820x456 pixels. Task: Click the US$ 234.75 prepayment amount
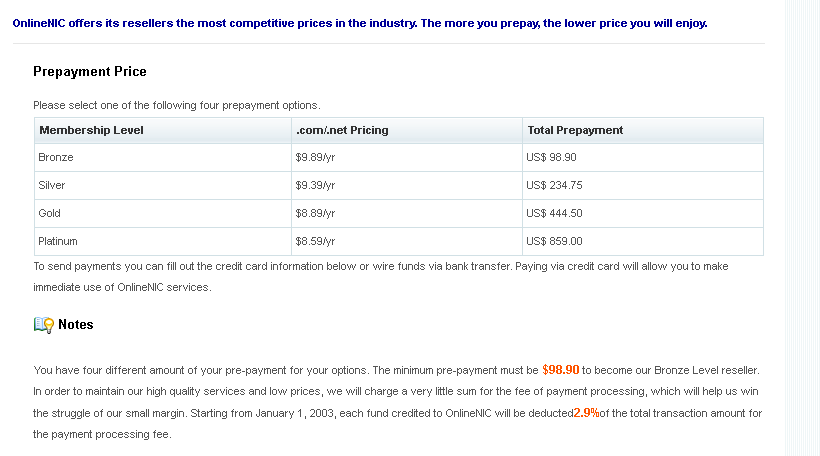[x=554, y=186]
